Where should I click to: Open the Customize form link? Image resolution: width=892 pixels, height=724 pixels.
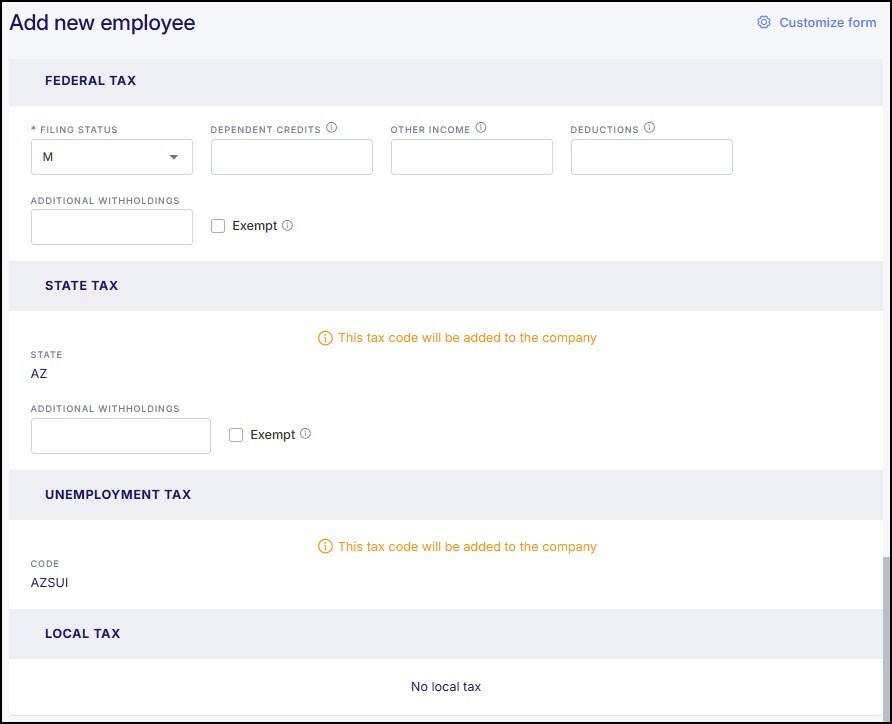coord(827,22)
